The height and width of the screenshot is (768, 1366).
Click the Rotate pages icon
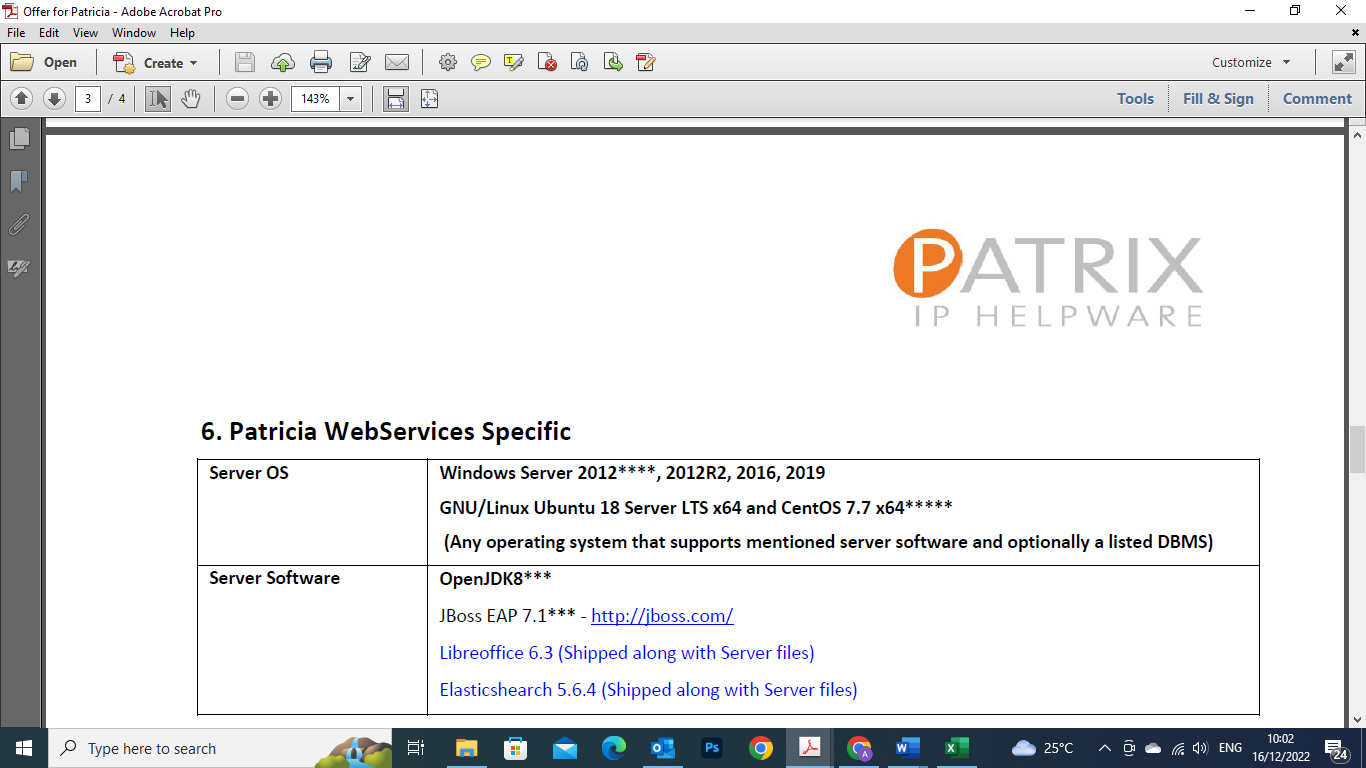click(580, 62)
